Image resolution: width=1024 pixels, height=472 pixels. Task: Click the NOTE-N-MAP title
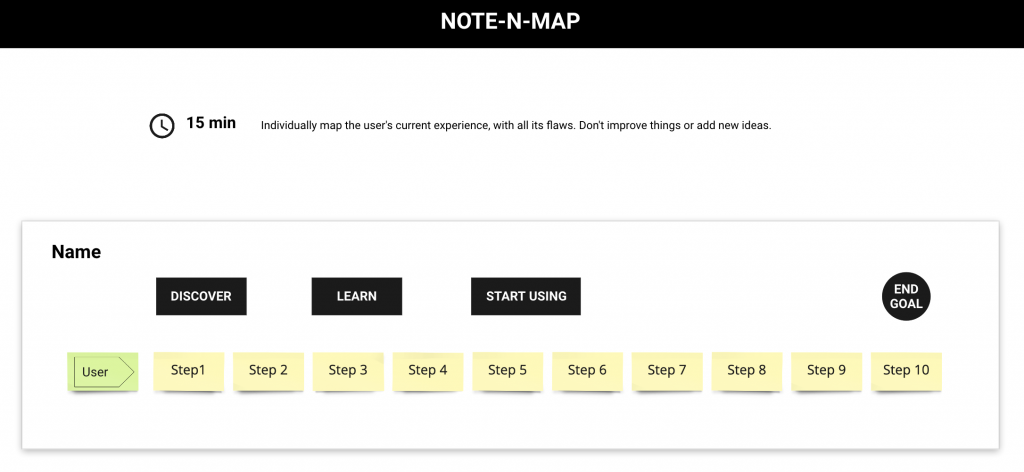pos(511,22)
